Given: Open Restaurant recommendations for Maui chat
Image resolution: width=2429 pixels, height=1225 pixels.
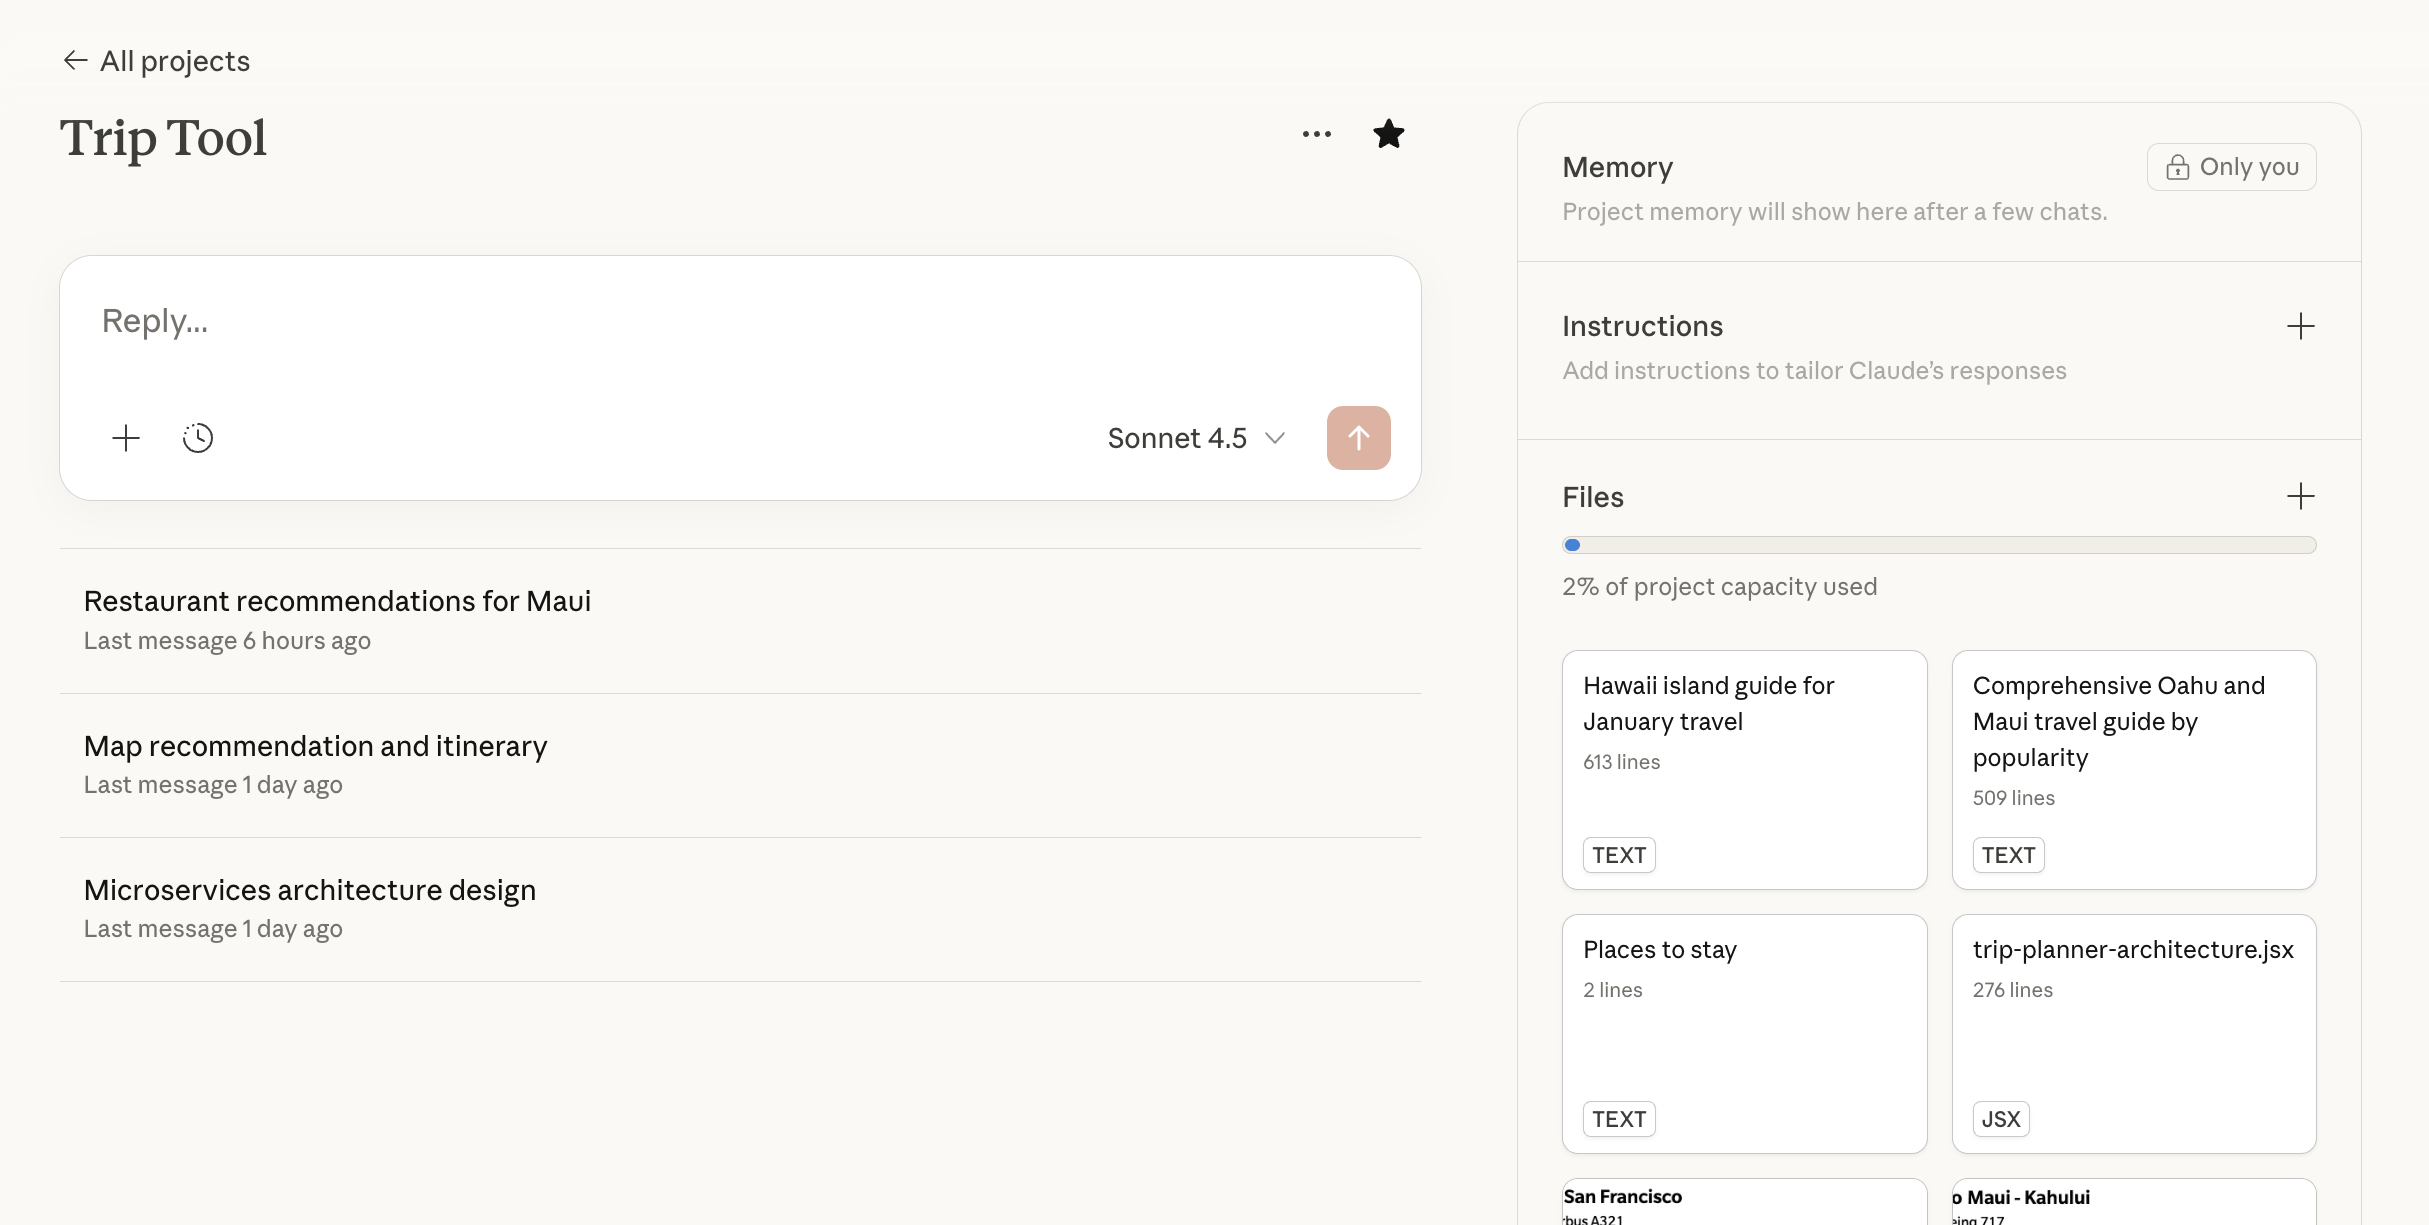Looking at the screenshot, I should 338,601.
